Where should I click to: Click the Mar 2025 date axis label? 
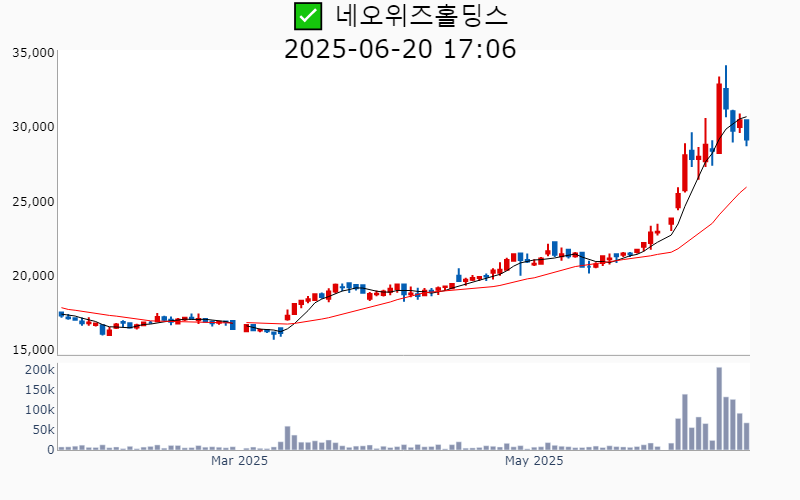239,461
